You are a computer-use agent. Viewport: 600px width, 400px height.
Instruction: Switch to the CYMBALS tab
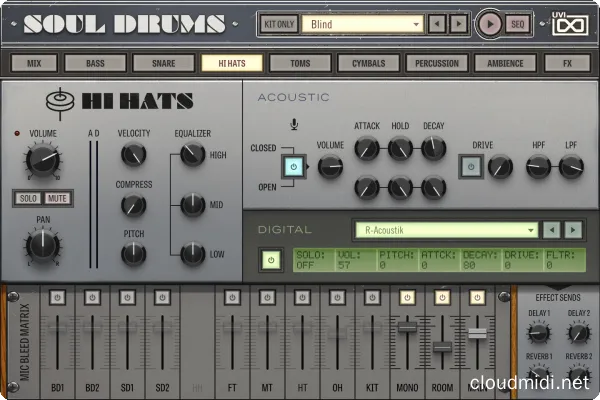(x=368, y=63)
